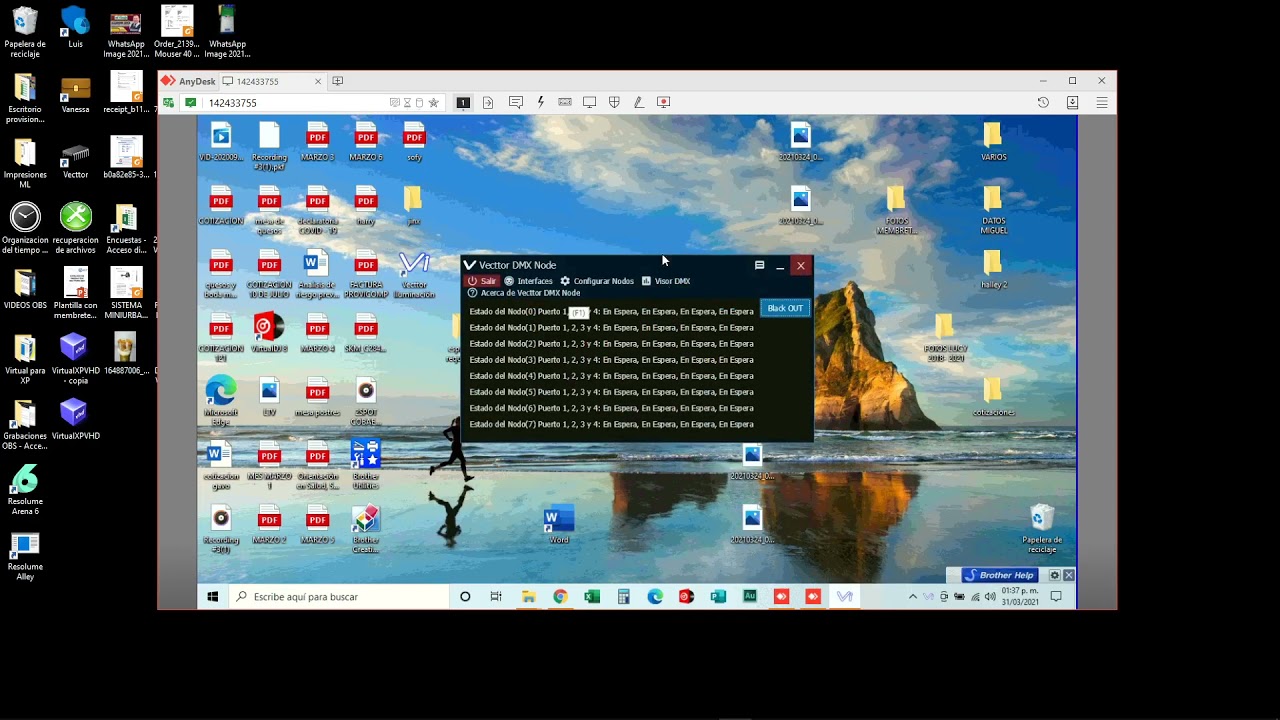Select the MARZO 3 PDF file
The image size is (1280, 720).
tap(317, 141)
